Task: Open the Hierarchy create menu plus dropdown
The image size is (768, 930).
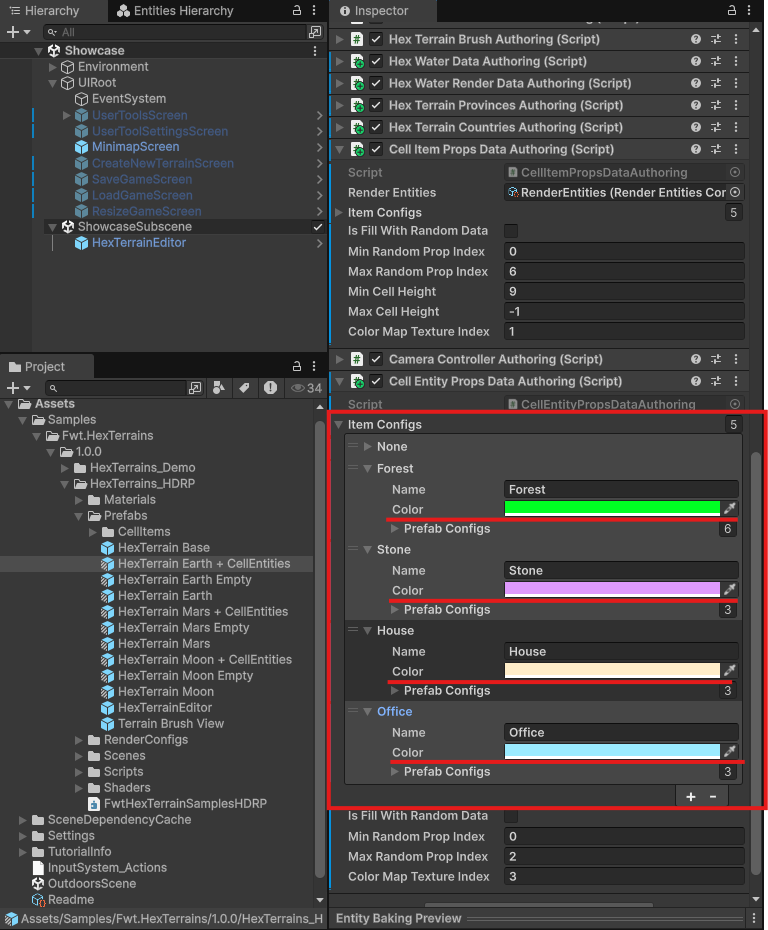Action: [18, 32]
